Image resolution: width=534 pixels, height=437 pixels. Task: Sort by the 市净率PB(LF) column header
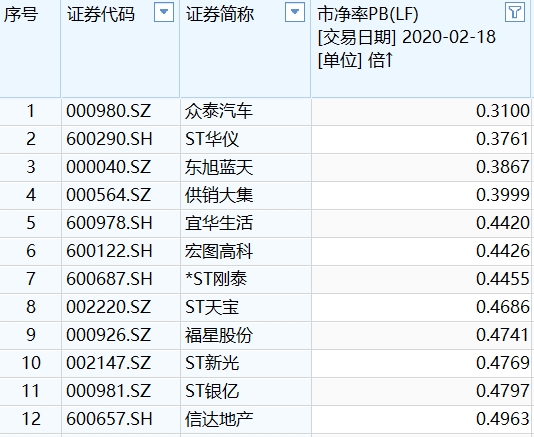point(368,14)
